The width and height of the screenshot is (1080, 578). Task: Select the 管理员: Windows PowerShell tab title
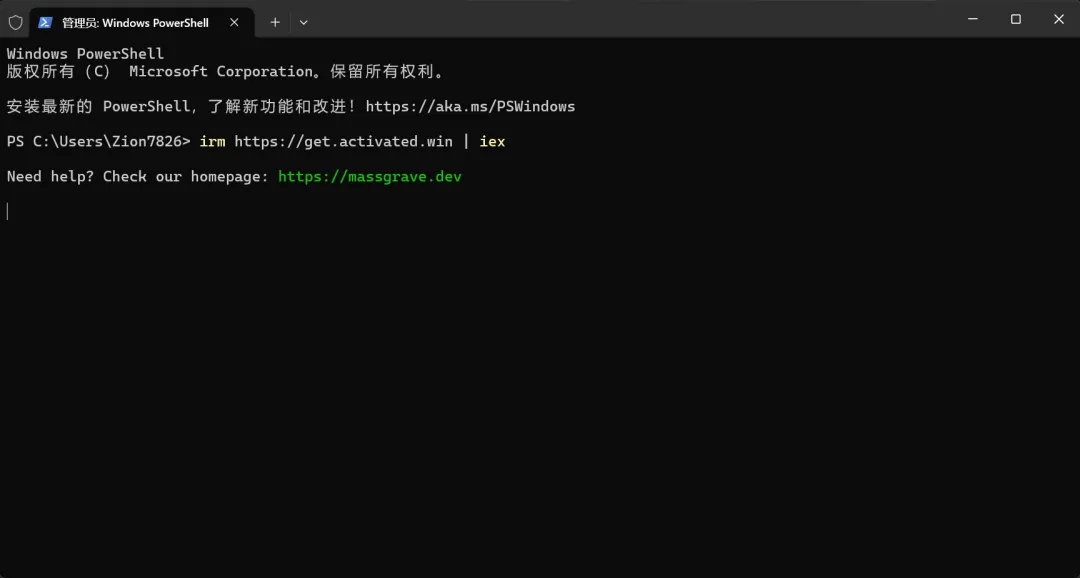tap(135, 23)
